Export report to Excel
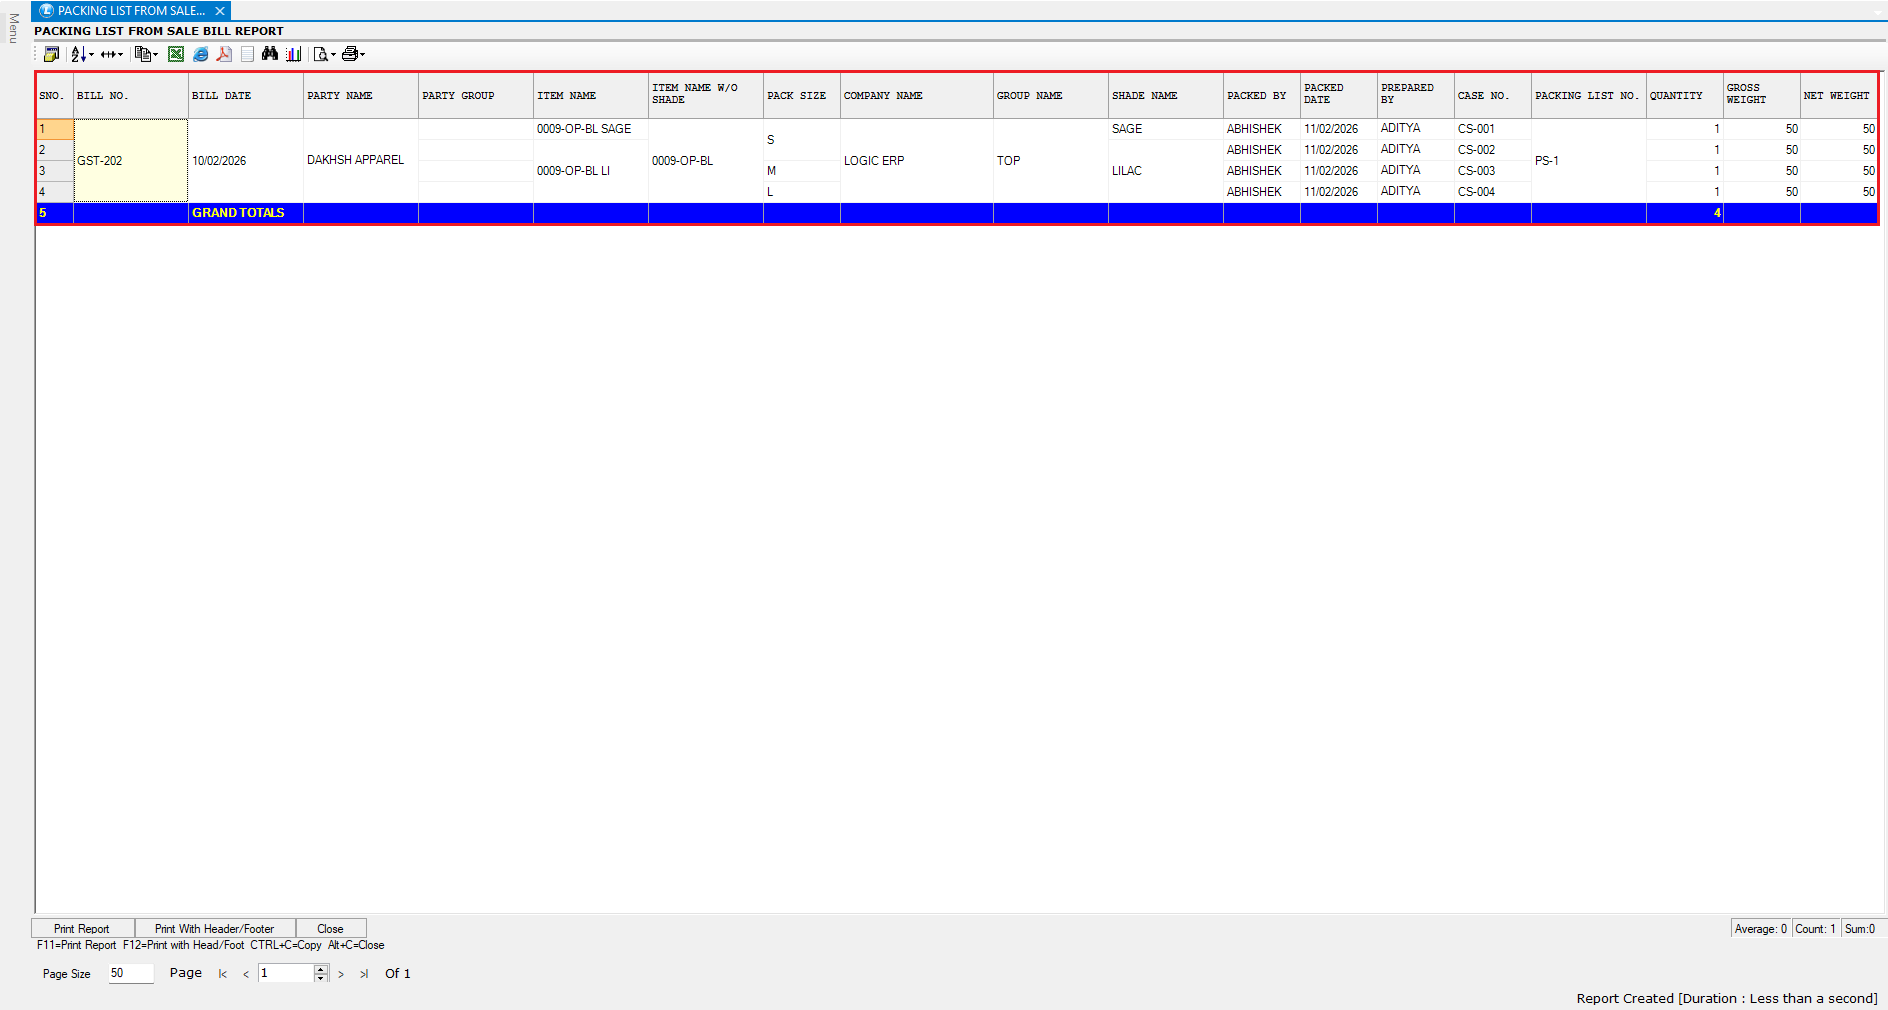This screenshot has height=1010, width=1888. [x=176, y=54]
